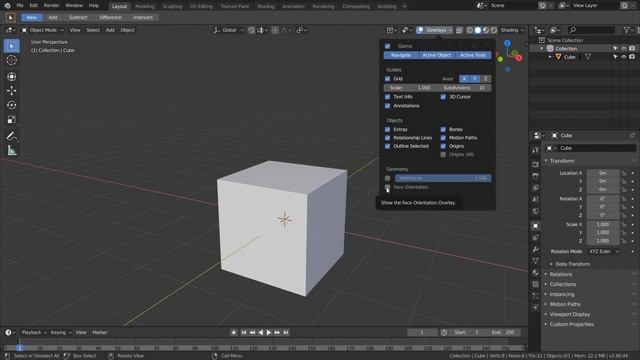Screen dimensions: 640x360
Task: Expand the Viewport Display panel
Action: 569,314
